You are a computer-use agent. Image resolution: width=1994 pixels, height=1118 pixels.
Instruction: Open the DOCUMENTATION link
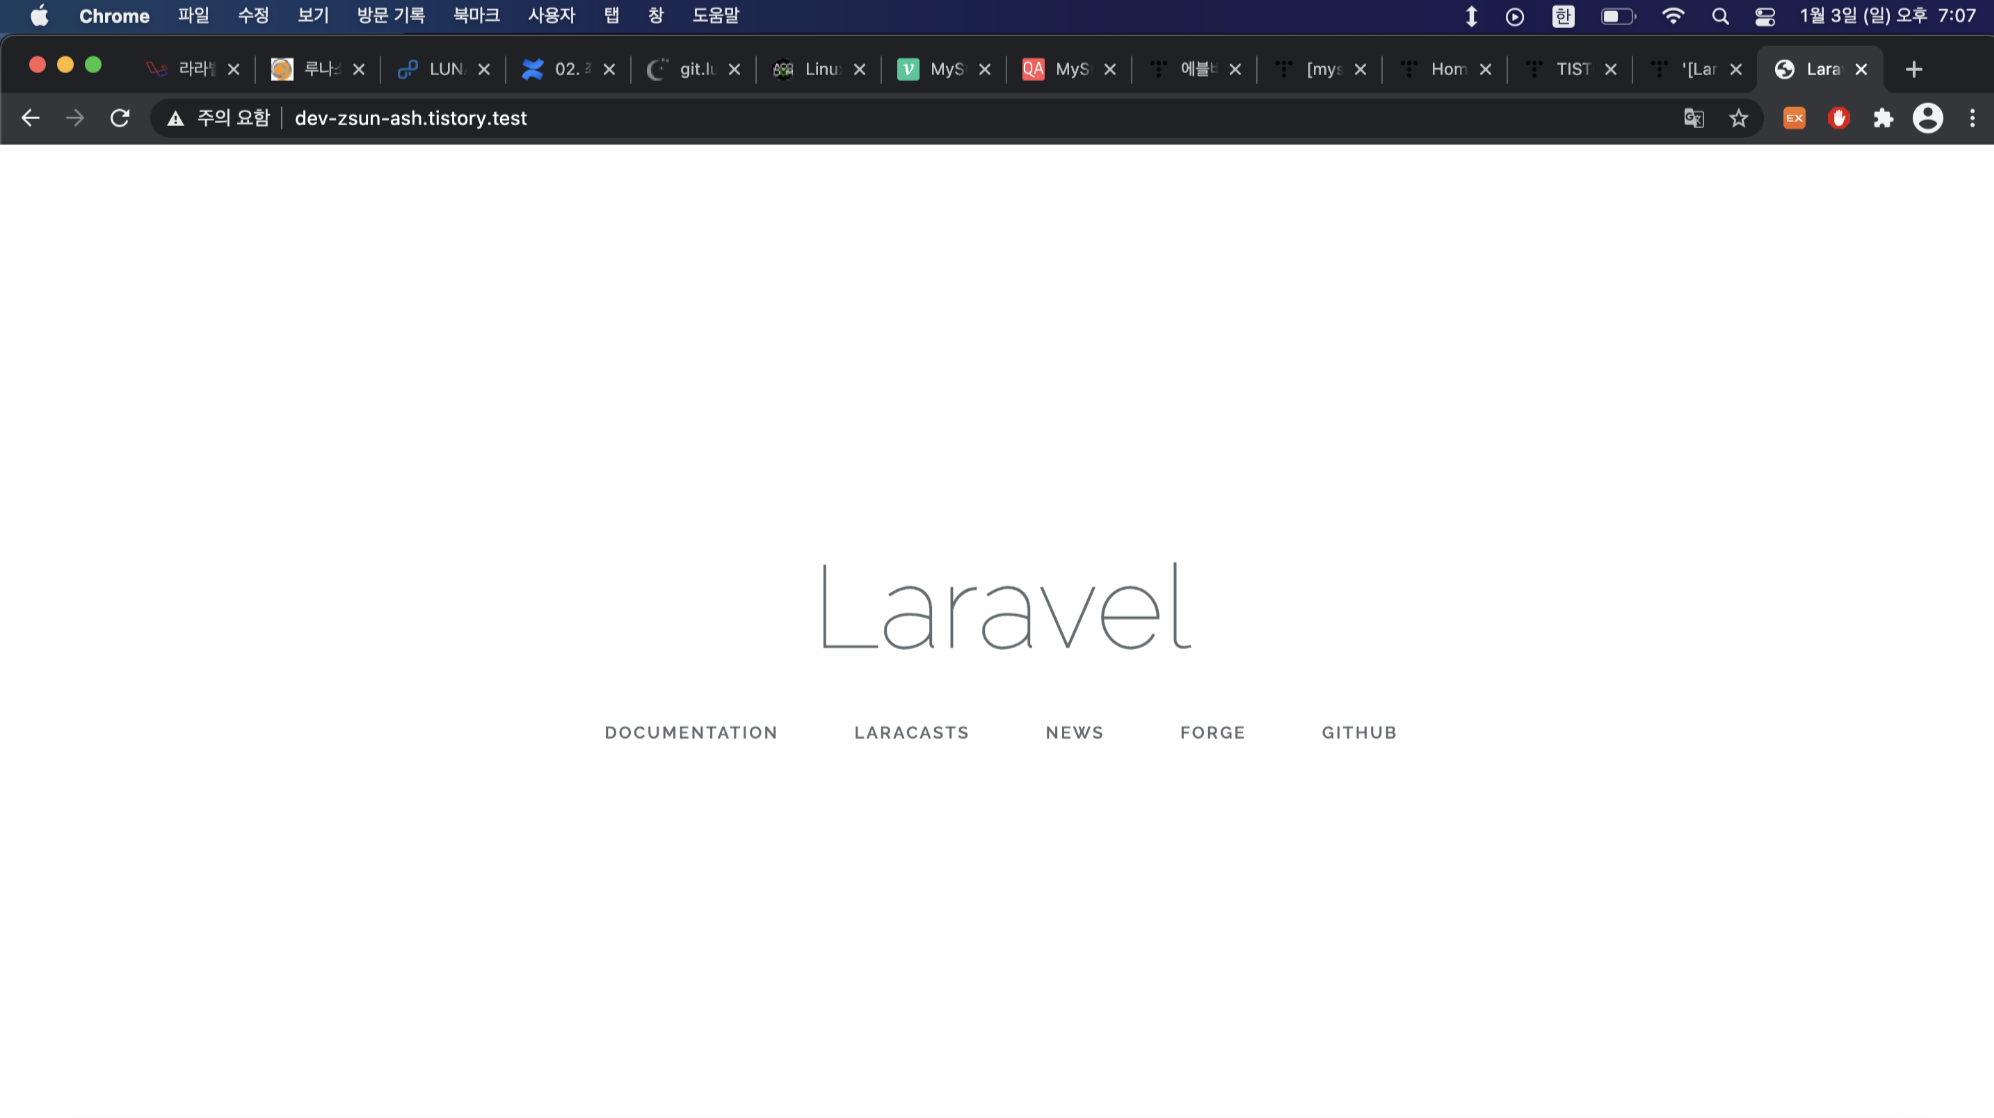(691, 733)
